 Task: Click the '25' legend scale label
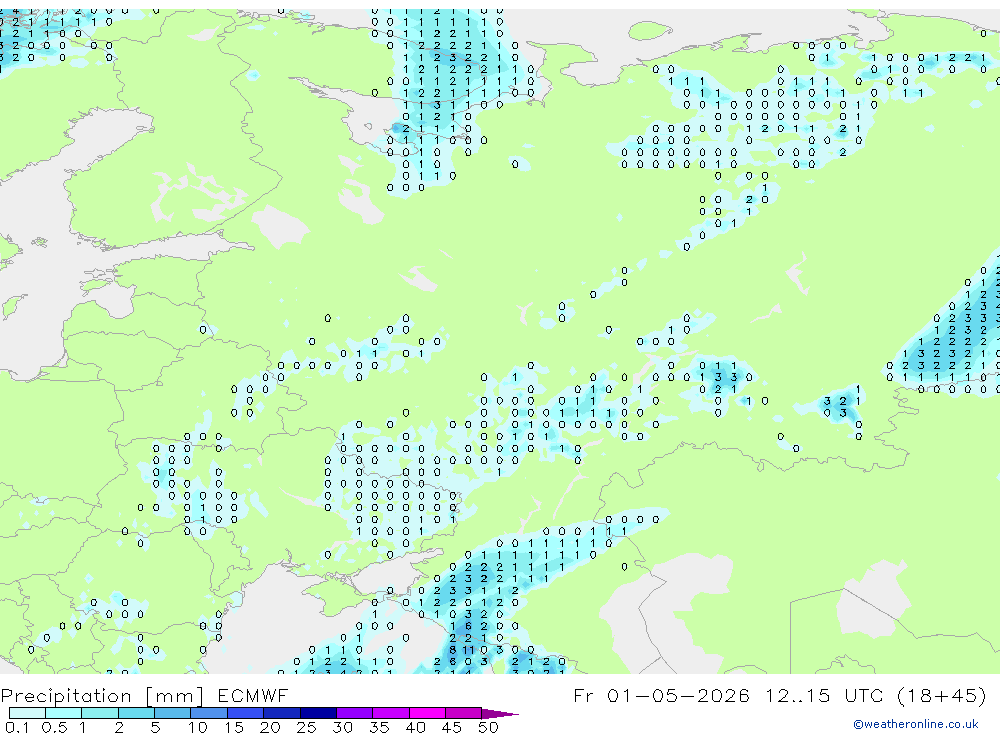(x=306, y=727)
